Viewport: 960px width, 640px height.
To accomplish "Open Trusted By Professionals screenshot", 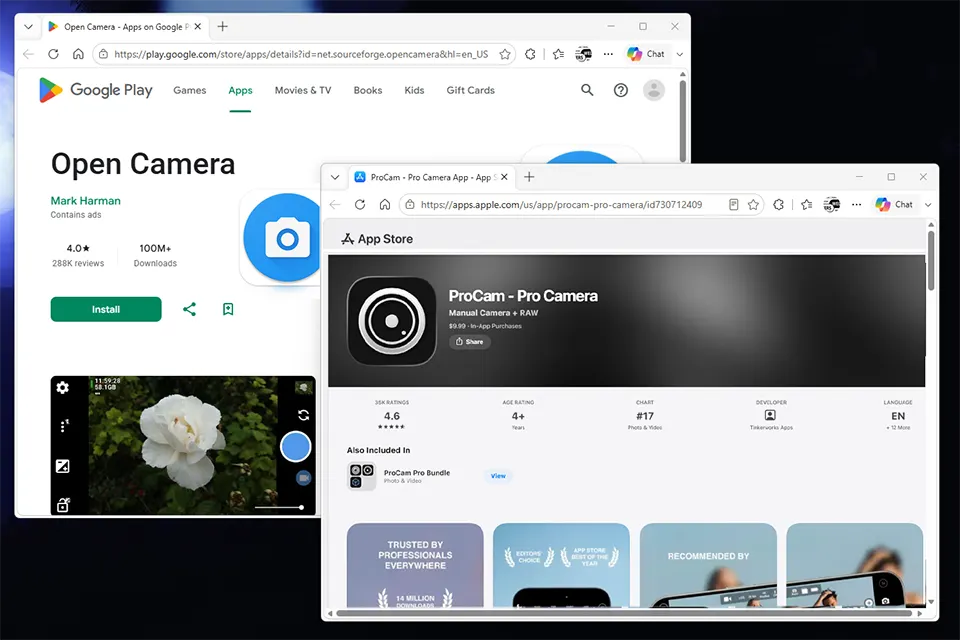I will point(415,565).
